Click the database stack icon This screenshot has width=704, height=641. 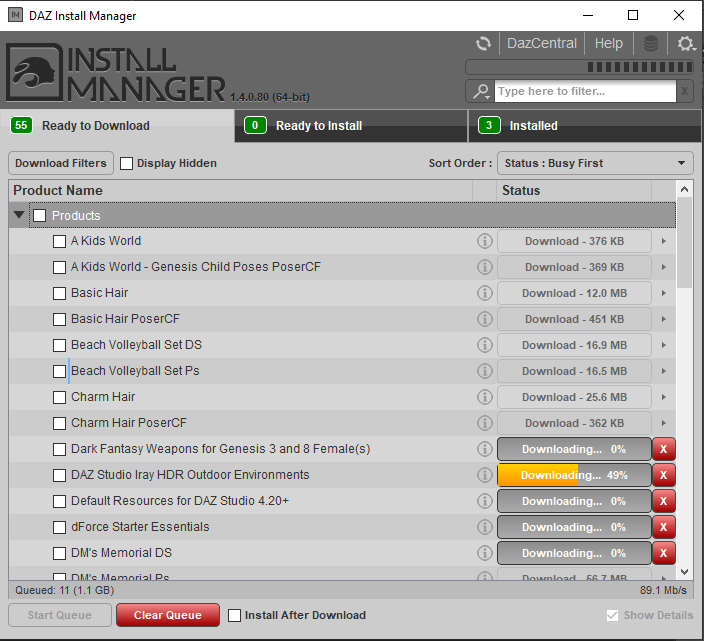pyautogui.click(x=651, y=44)
